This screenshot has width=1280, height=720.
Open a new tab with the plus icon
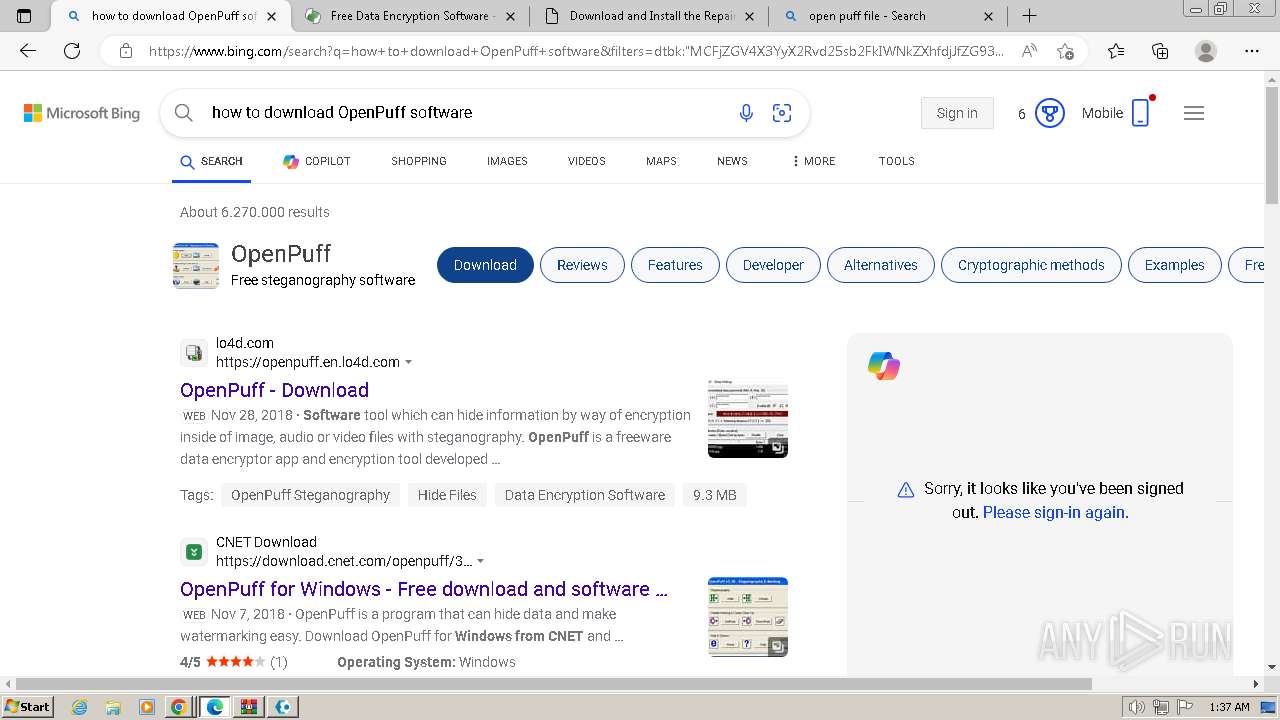click(x=1029, y=16)
